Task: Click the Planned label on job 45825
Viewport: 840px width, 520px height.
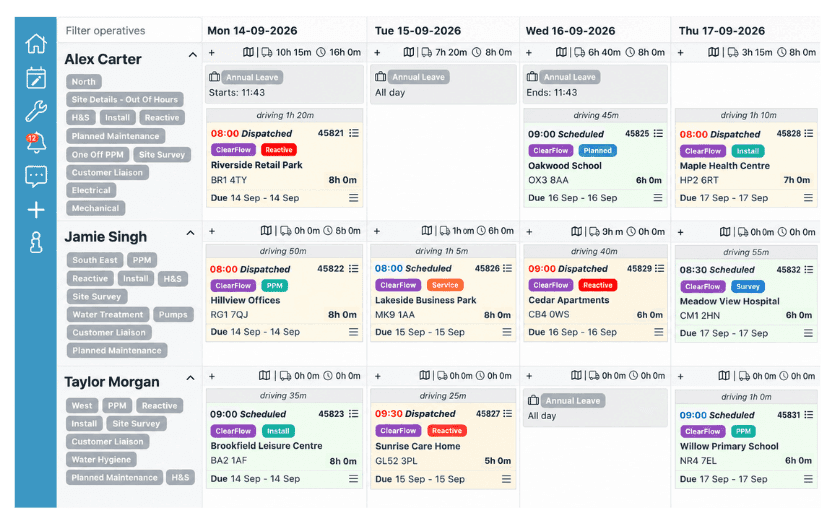Action: (598, 150)
